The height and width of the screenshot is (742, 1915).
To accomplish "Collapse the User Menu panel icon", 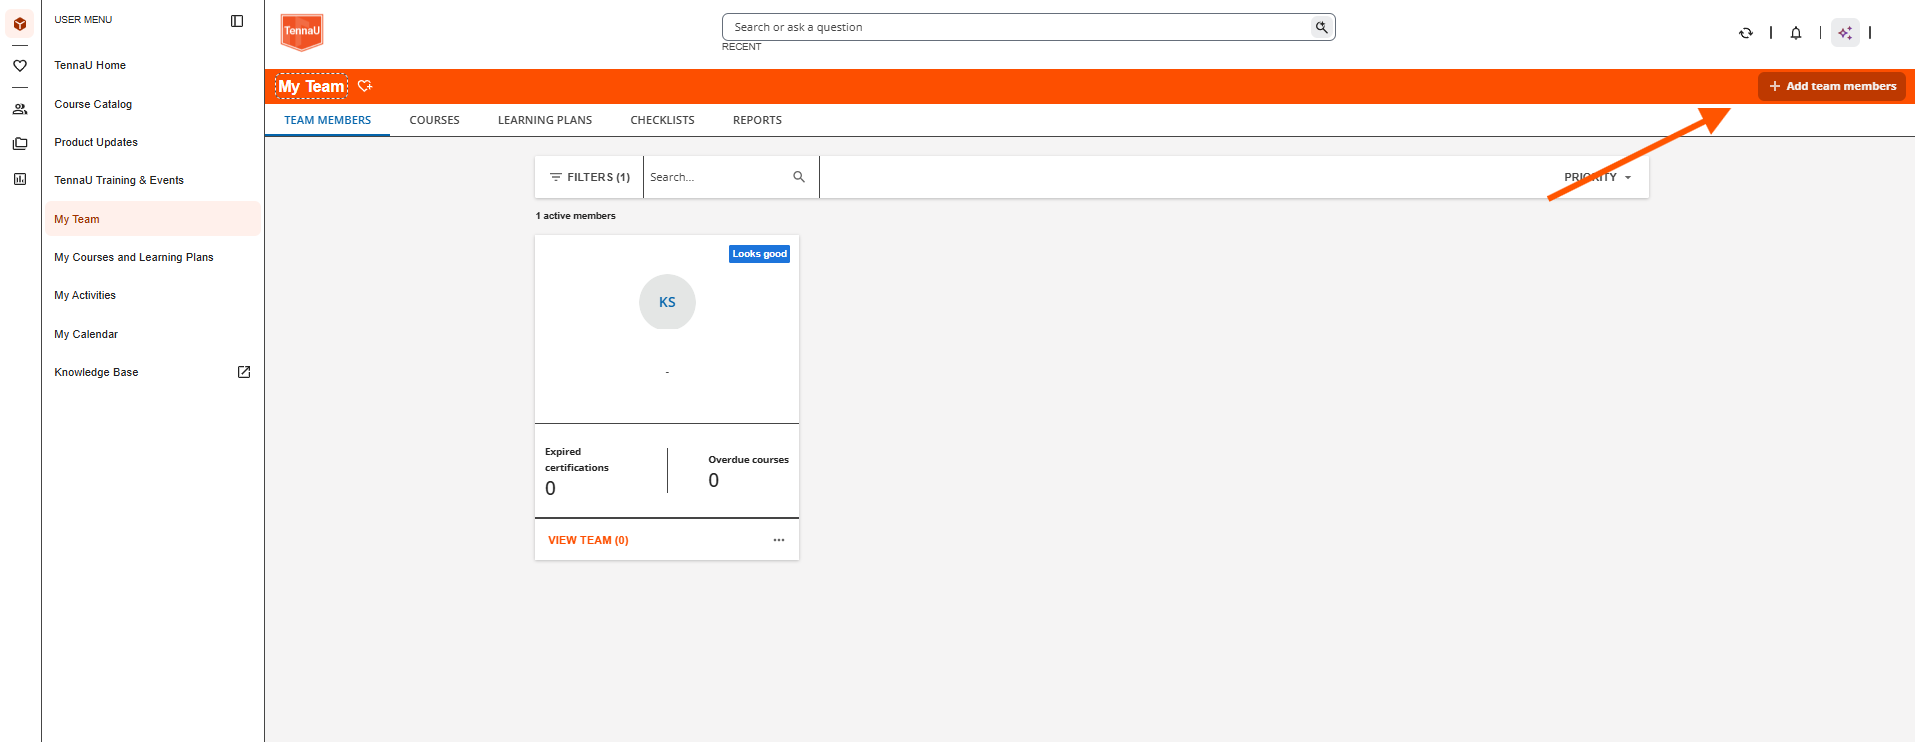I will coord(237,21).
